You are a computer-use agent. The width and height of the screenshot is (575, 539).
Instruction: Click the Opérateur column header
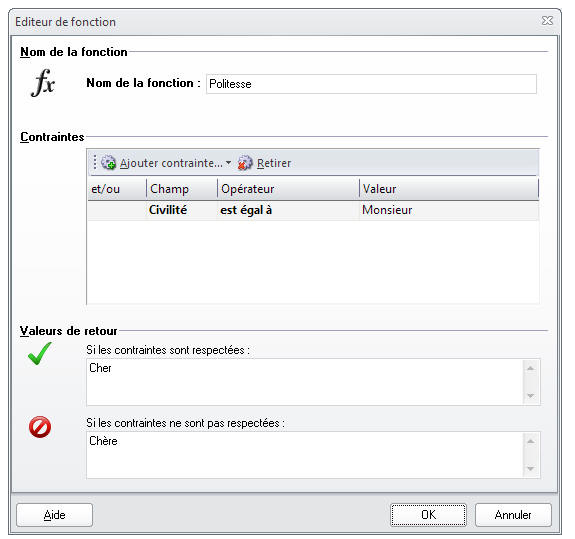288,189
